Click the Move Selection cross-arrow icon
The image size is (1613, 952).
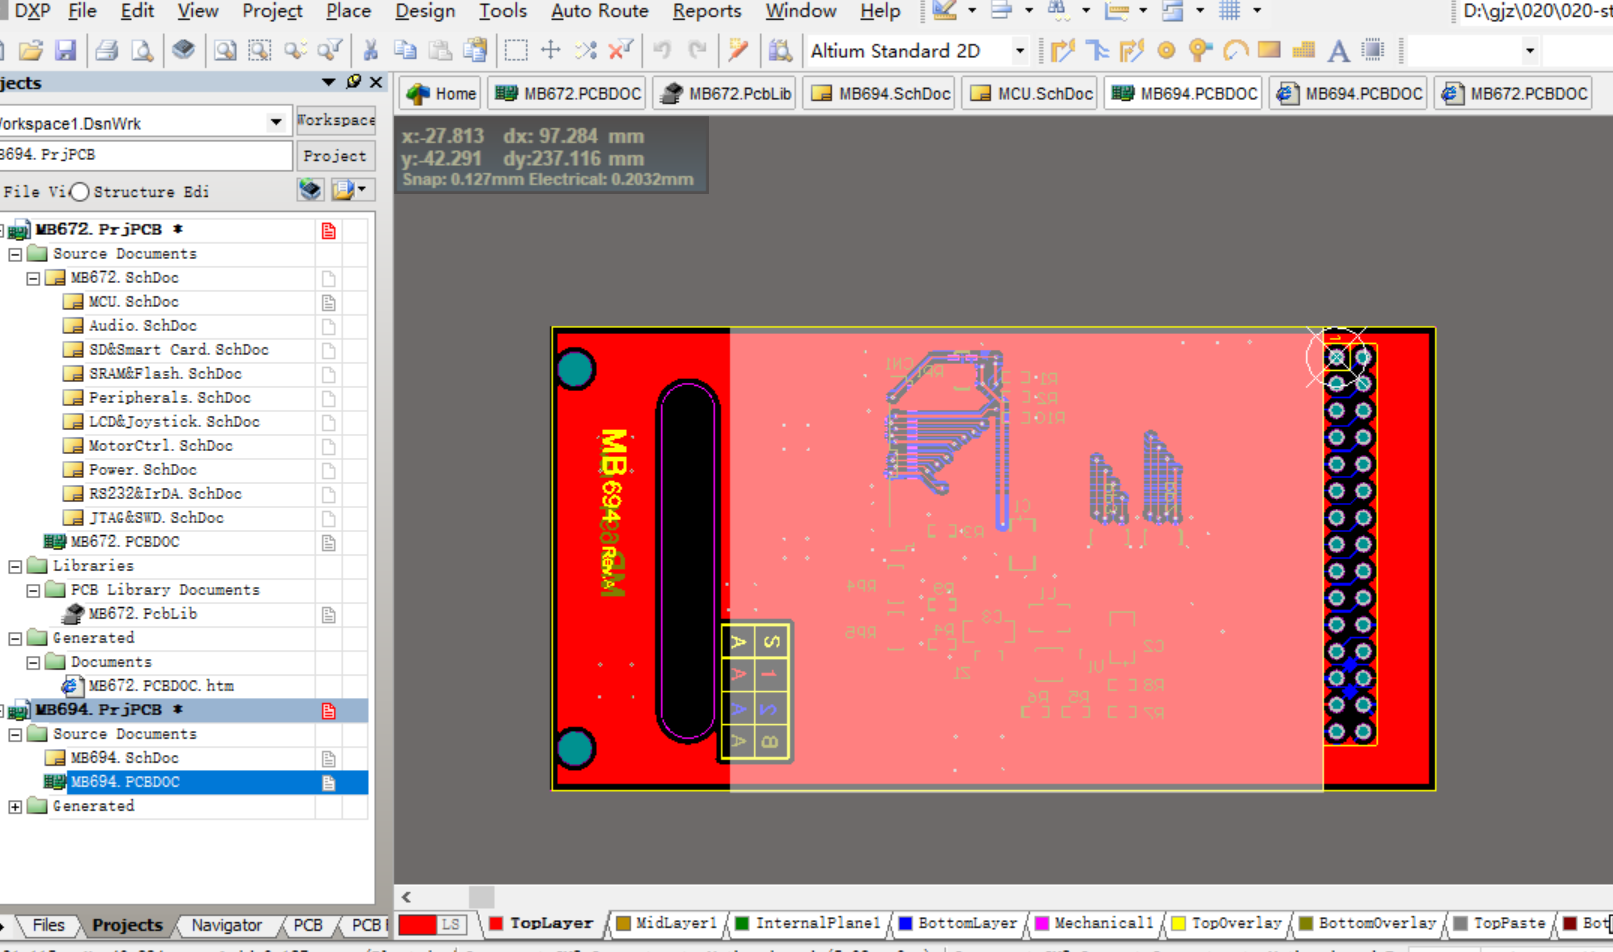click(550, 50)
